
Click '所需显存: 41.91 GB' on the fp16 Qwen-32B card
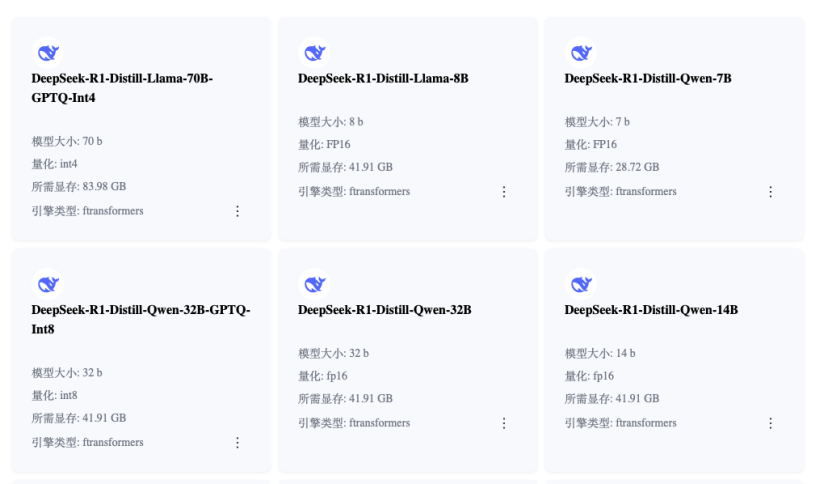coord(345,398)
